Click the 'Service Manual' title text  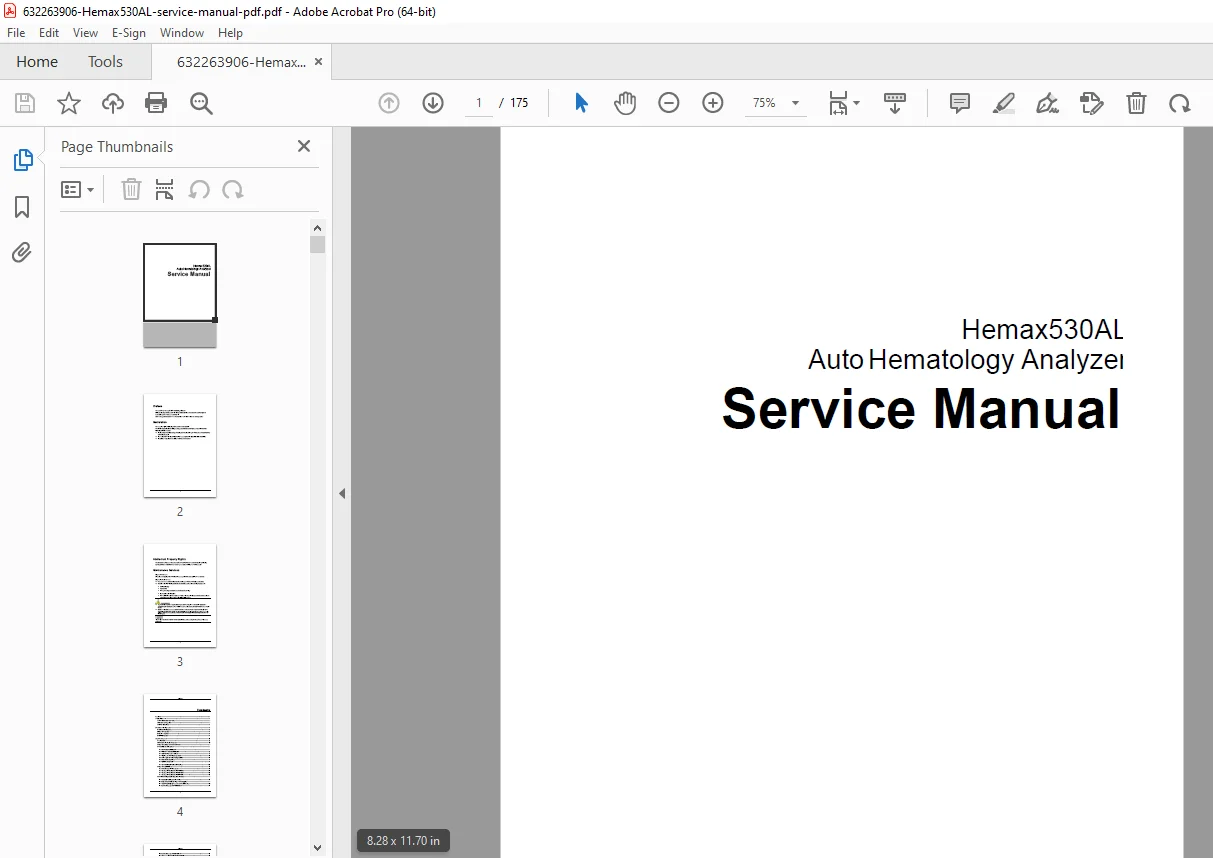(921, 409)
